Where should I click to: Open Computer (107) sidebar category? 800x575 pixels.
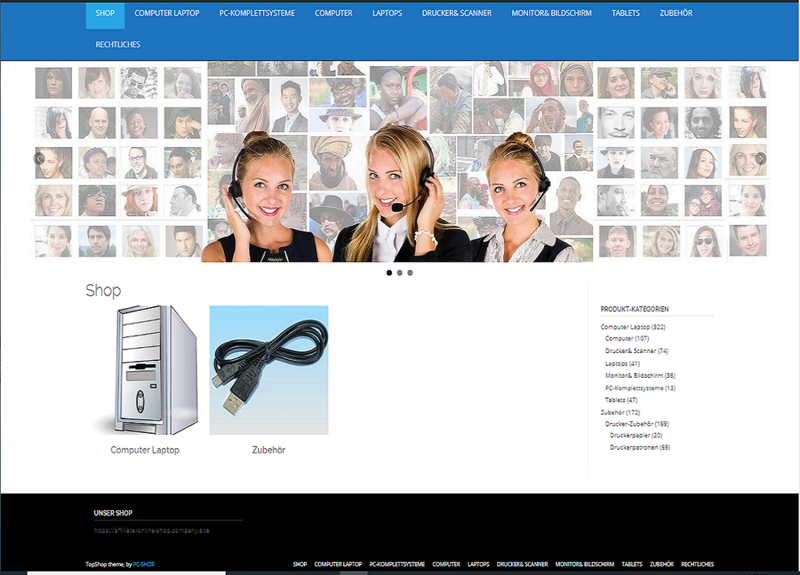pyautogui.click(x=627, y=338)
